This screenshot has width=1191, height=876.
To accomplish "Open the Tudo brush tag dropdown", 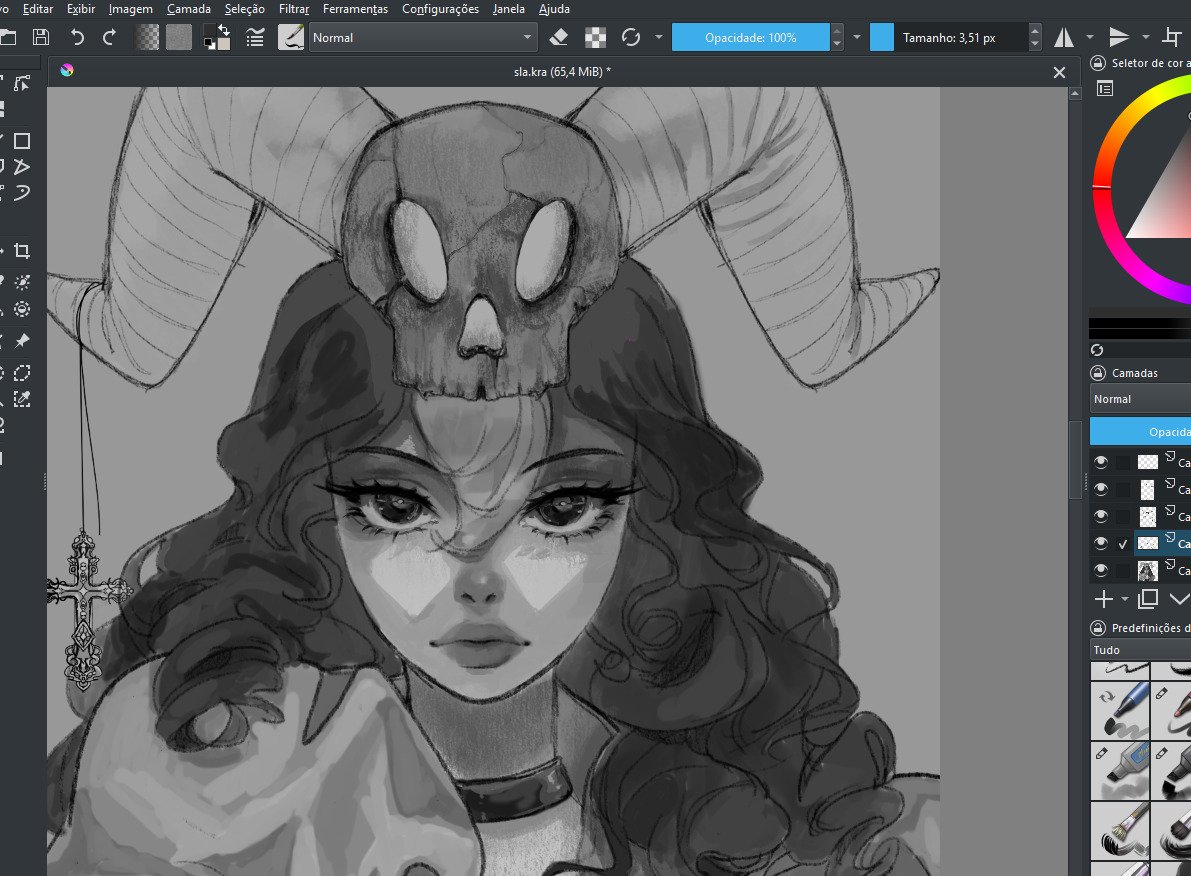I will pos(1140,650).
